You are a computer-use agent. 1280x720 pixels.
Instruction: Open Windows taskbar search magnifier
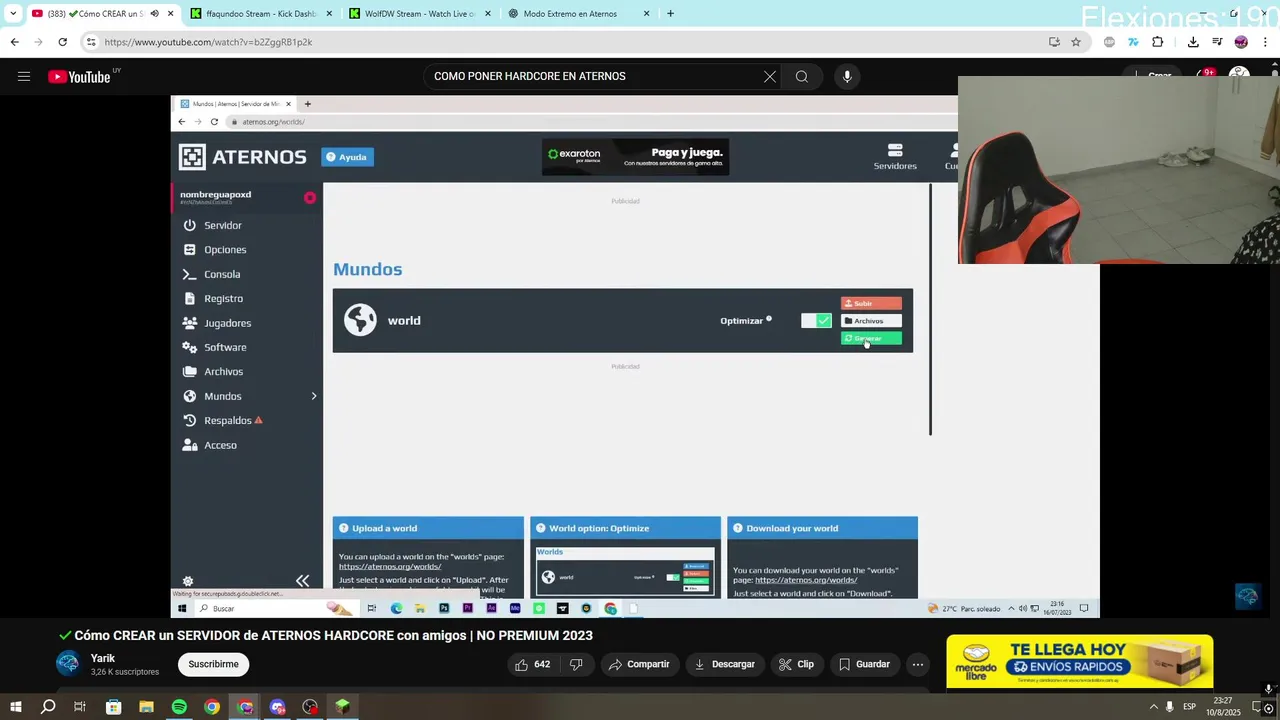click(x=48, y=707)
